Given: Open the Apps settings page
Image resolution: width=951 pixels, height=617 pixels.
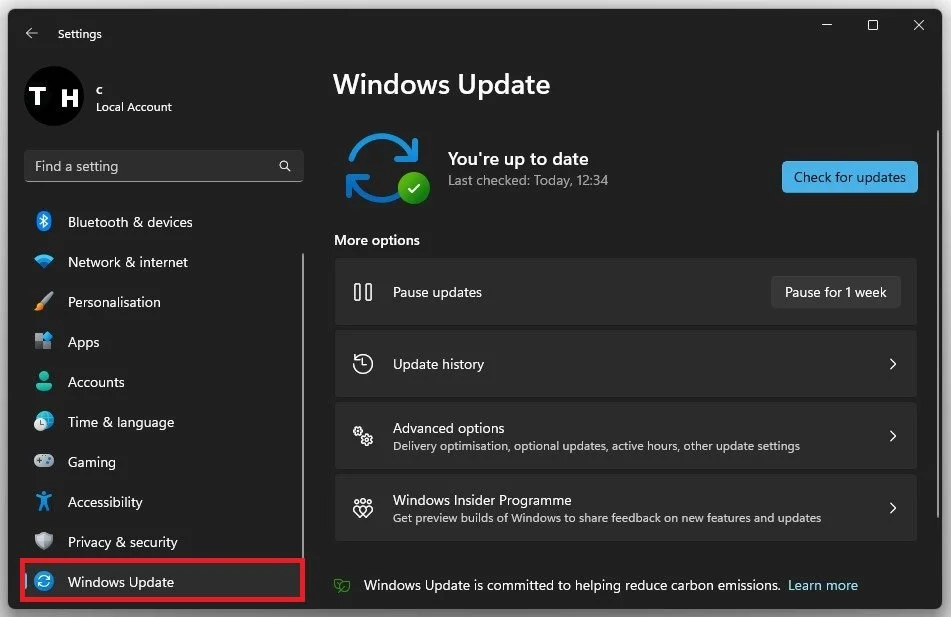Looking at the screenshot, I should pos(163,342).
